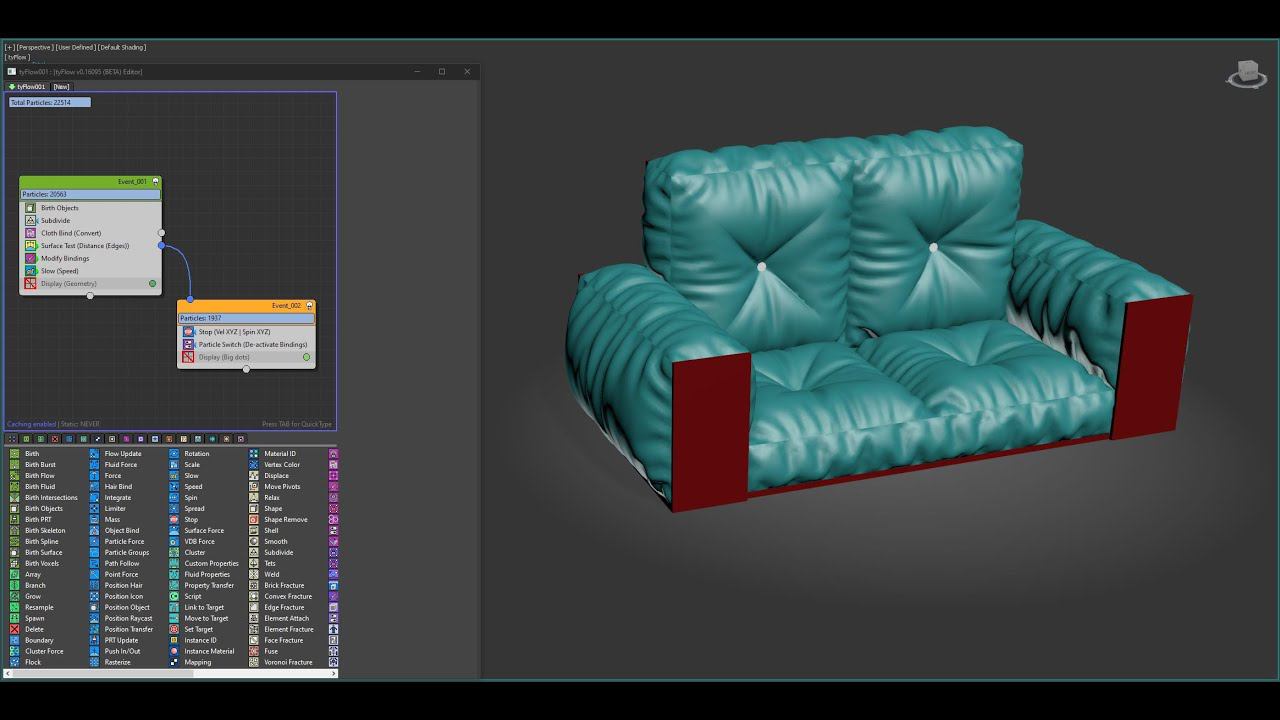The width and height of the screenshot is (1280, 720).
Task: Click the VDB Force operator icon
Action: click(174, 542)
